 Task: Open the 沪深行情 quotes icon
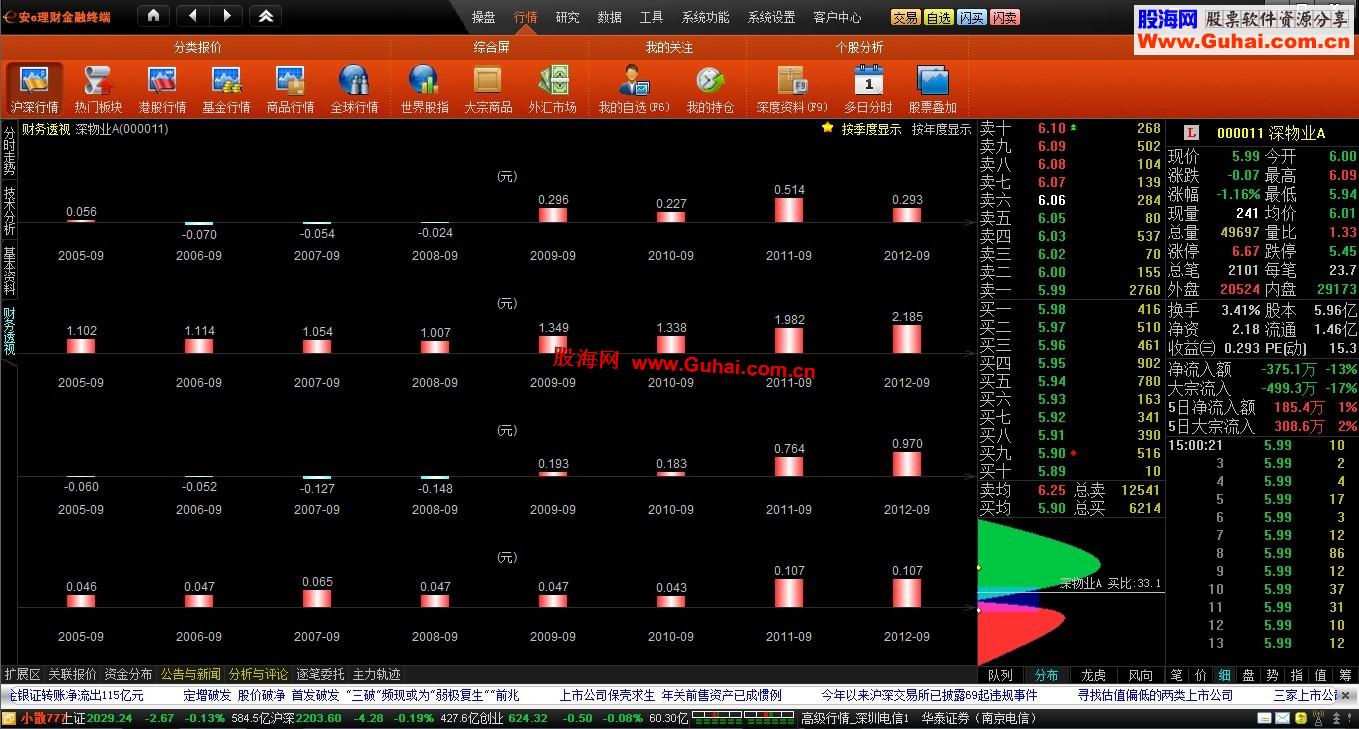35,90
